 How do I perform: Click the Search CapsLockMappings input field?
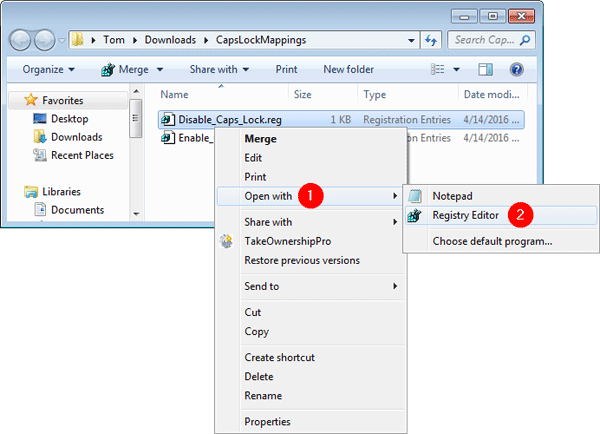click(x=485, y=40)
